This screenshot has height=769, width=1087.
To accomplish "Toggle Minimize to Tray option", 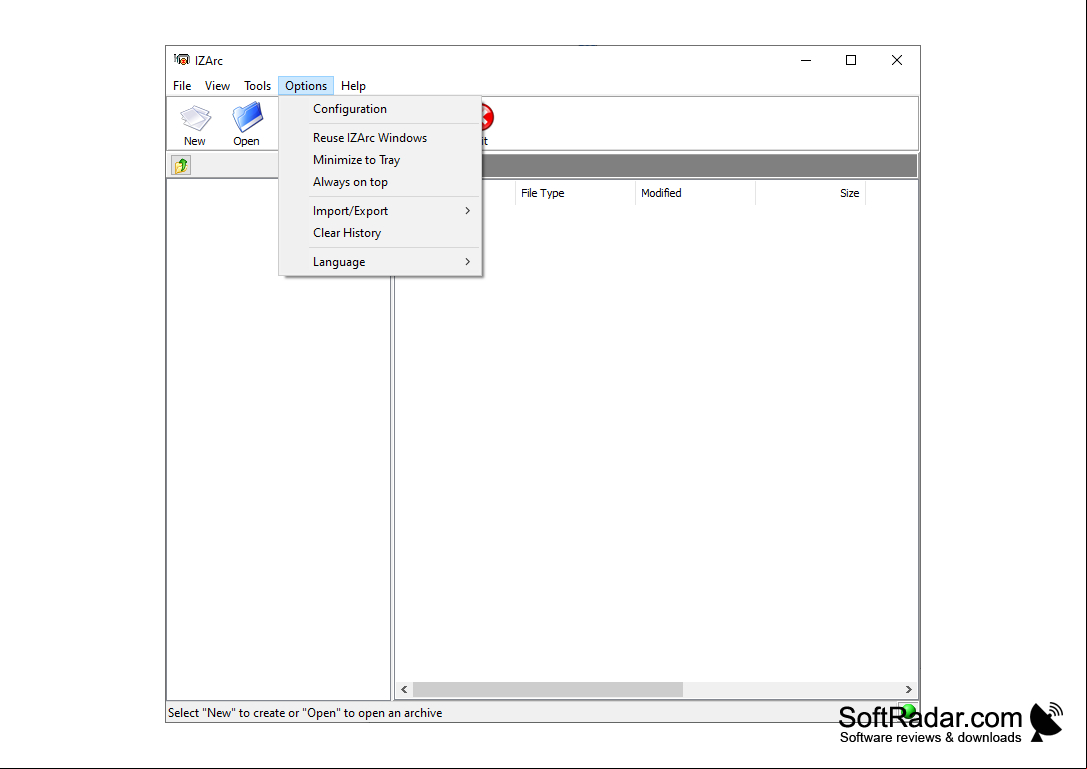I will pyautogui.click(x=380, y=160).
